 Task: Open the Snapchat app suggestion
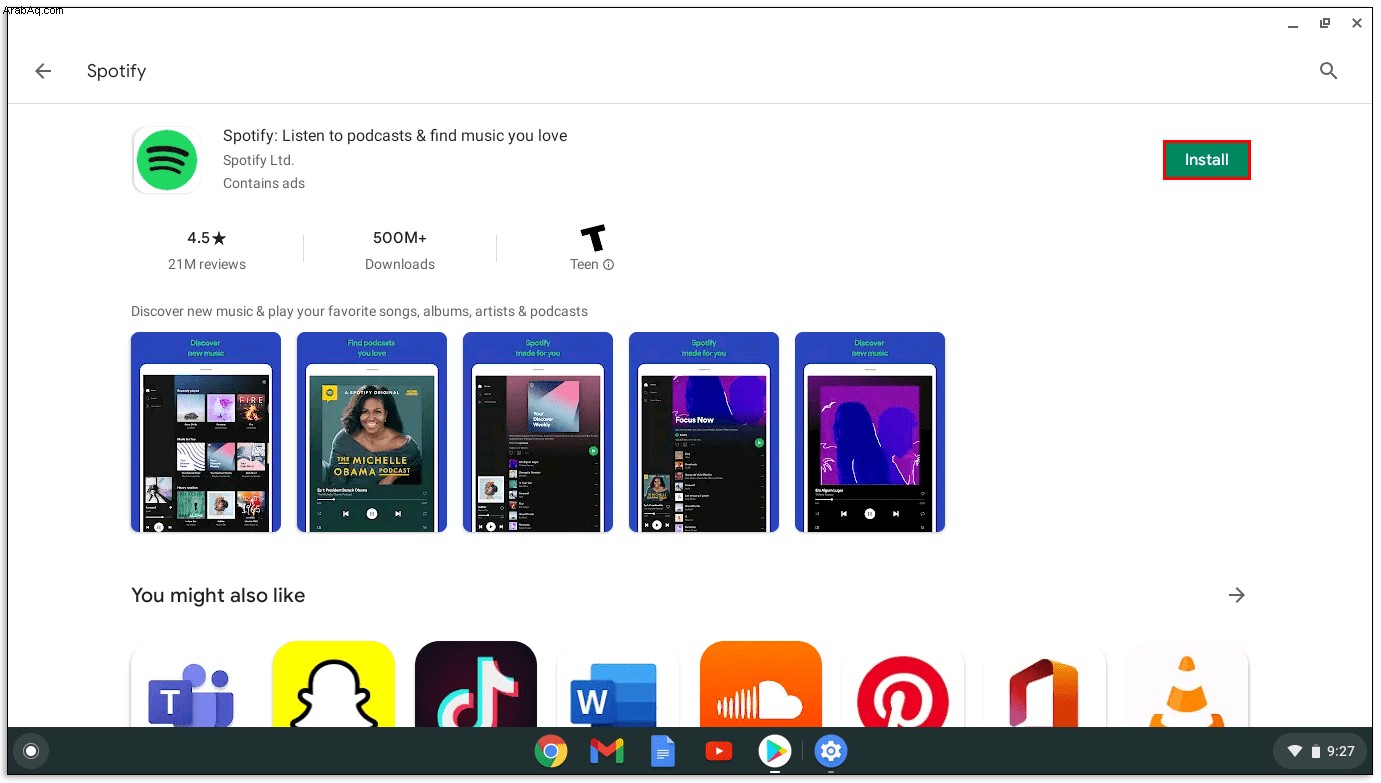click(x=333, y=685)
